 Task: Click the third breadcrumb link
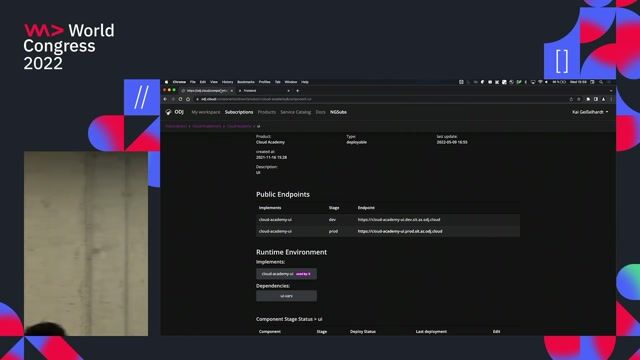click(x=239, y=126)
